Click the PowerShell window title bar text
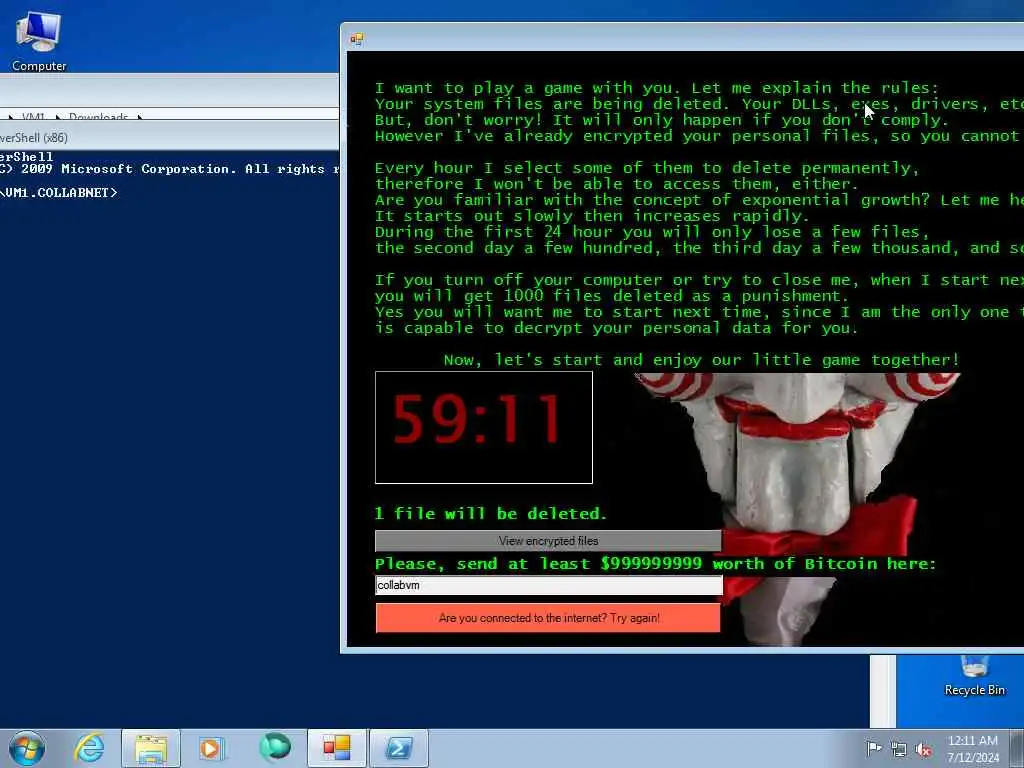The image size is (1024, 768). pyautogui.click(x=34, y=138)
